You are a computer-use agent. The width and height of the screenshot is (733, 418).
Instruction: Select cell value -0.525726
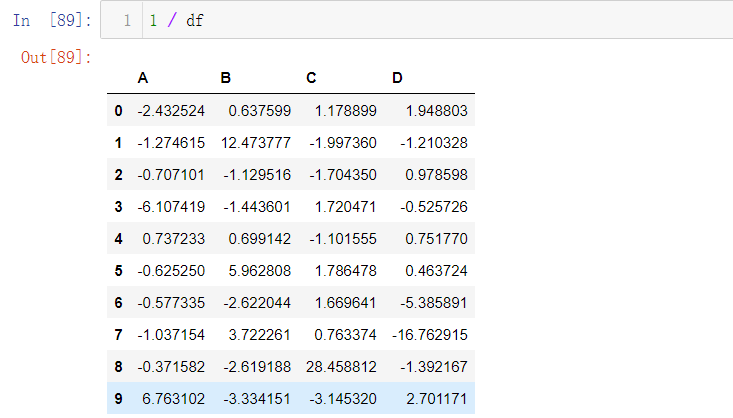433,207
